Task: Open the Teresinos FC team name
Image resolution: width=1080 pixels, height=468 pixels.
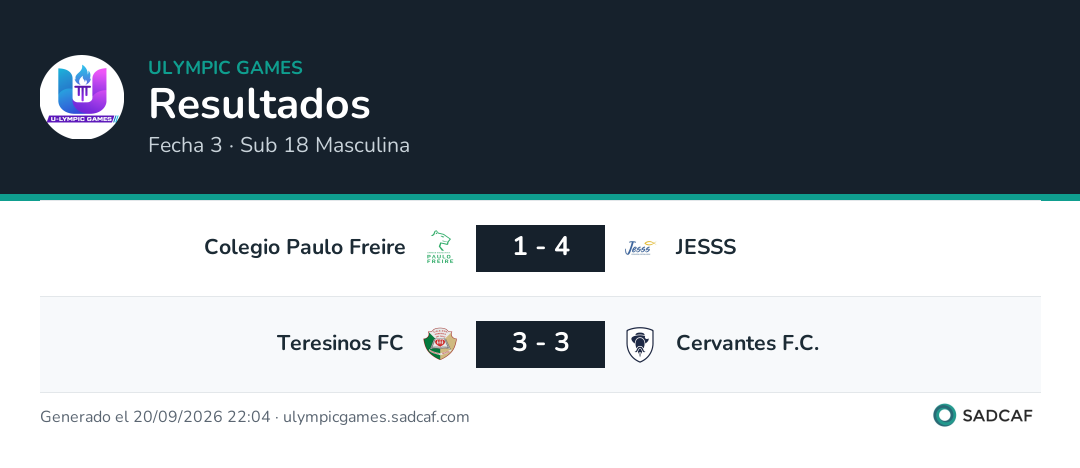Action: click(340, 343)
